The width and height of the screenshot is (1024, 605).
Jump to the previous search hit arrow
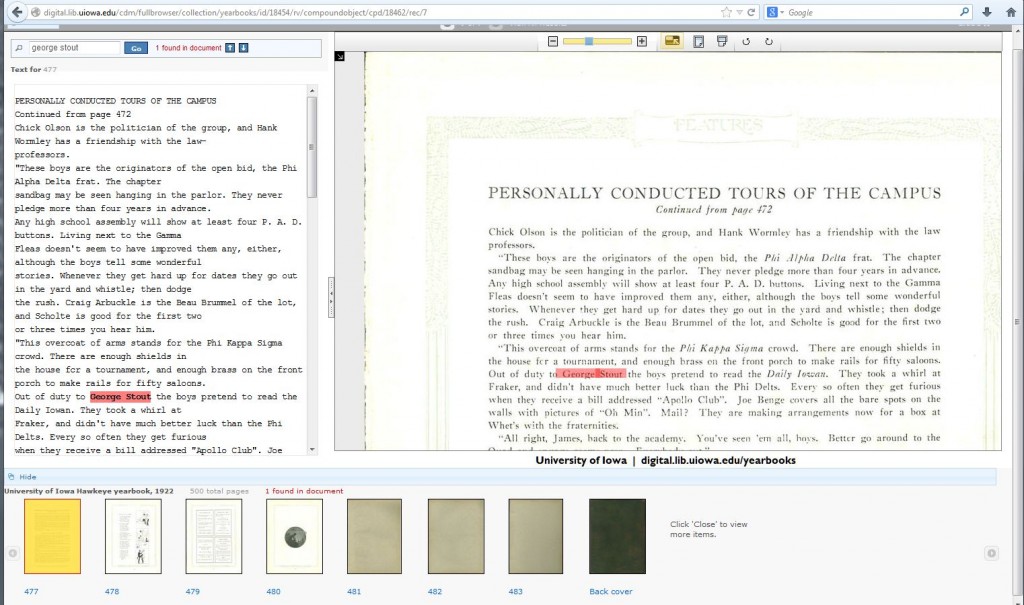click(230, 48)
